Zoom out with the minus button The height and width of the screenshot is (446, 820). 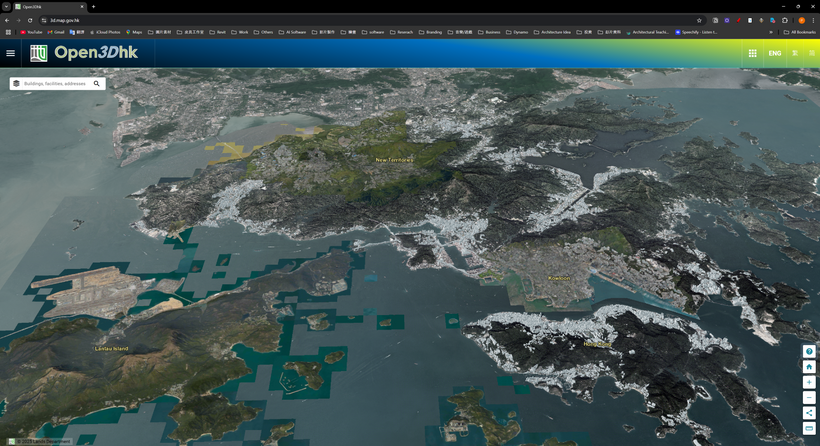click(x=809, y=397)
